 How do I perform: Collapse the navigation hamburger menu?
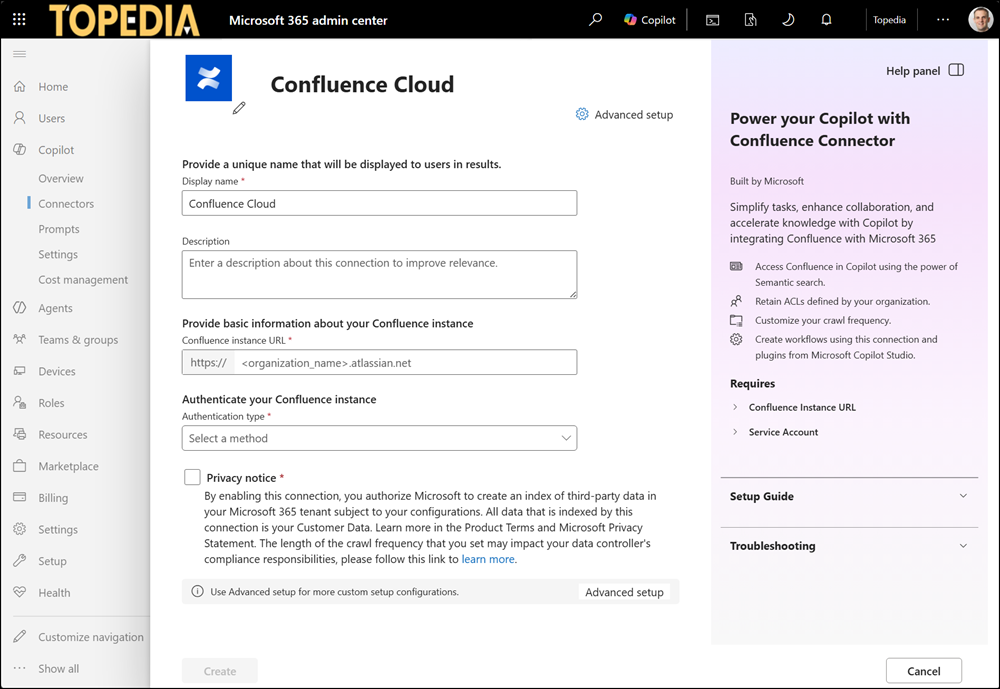[x=20, y=54]
